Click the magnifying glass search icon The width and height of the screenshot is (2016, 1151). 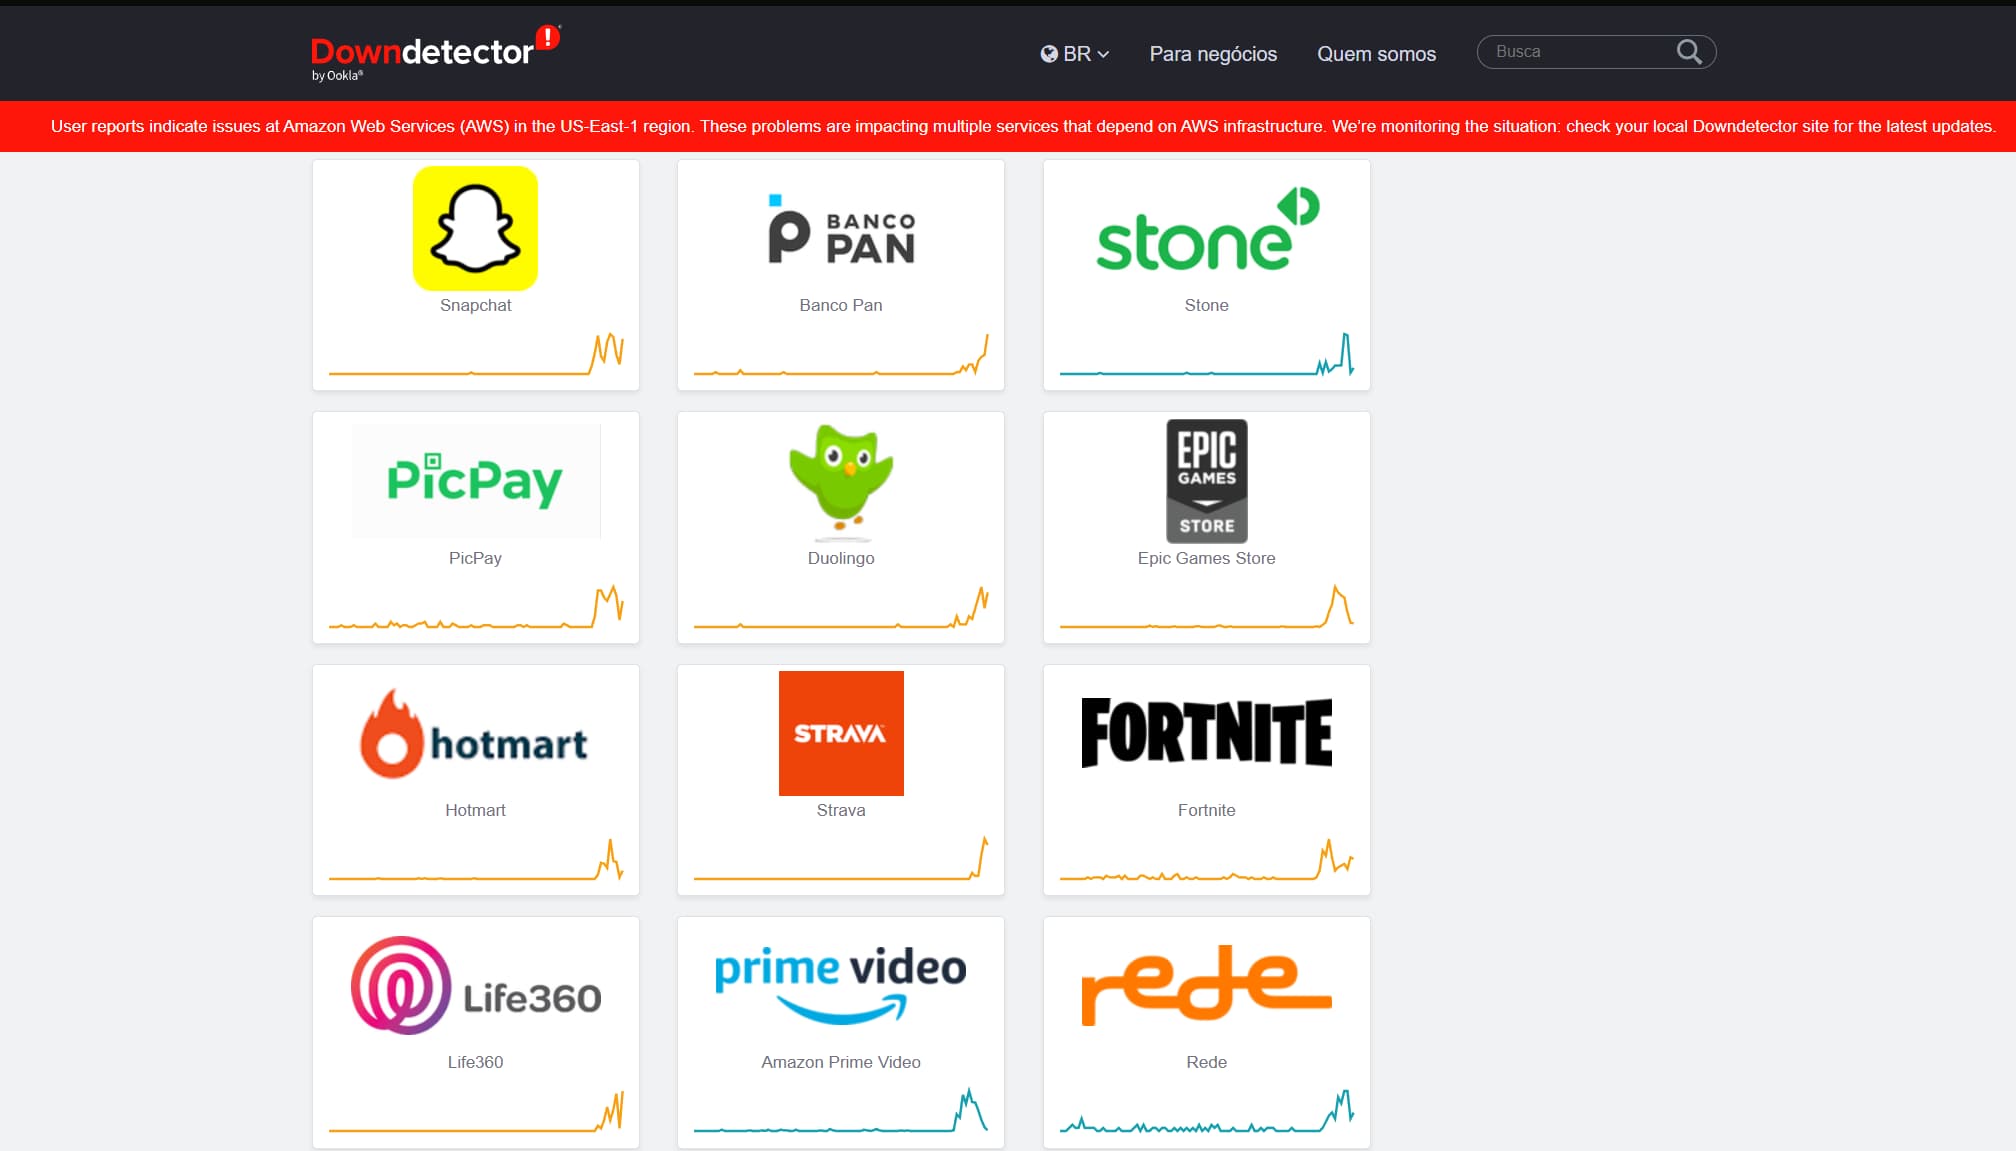1689,52
